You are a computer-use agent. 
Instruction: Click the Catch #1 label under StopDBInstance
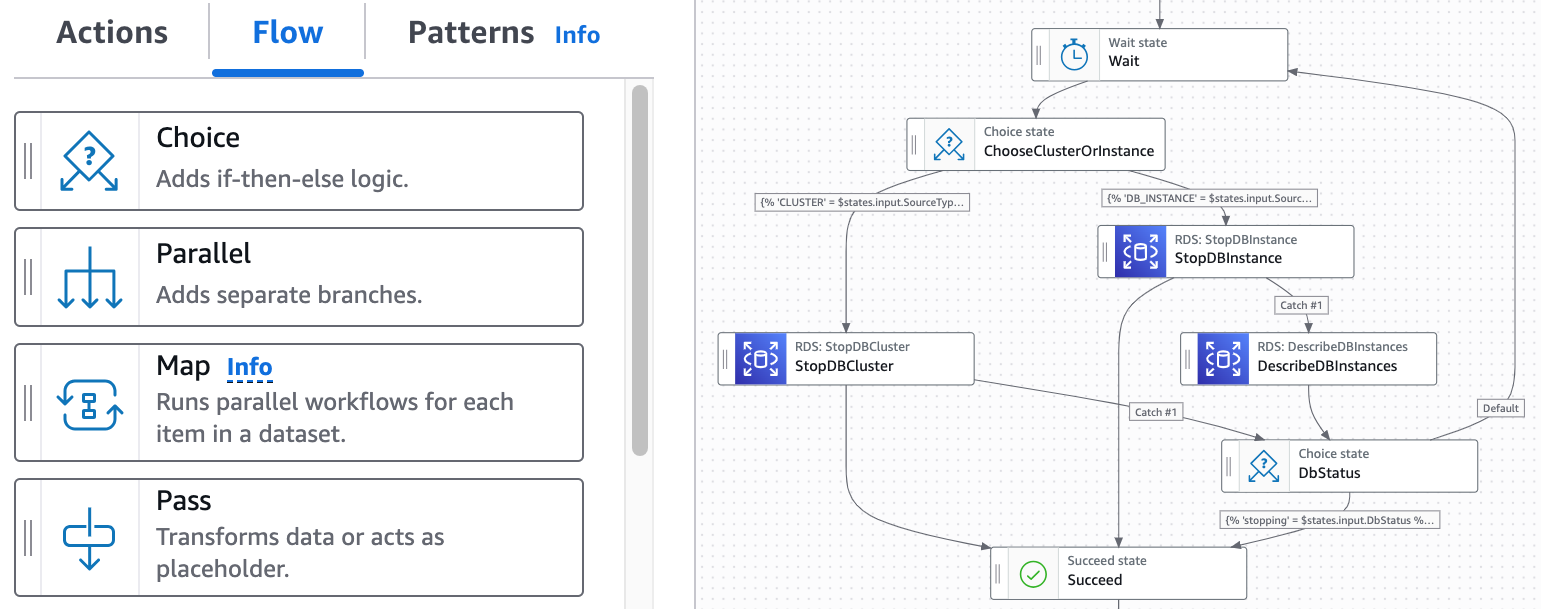coord(1302,305)
